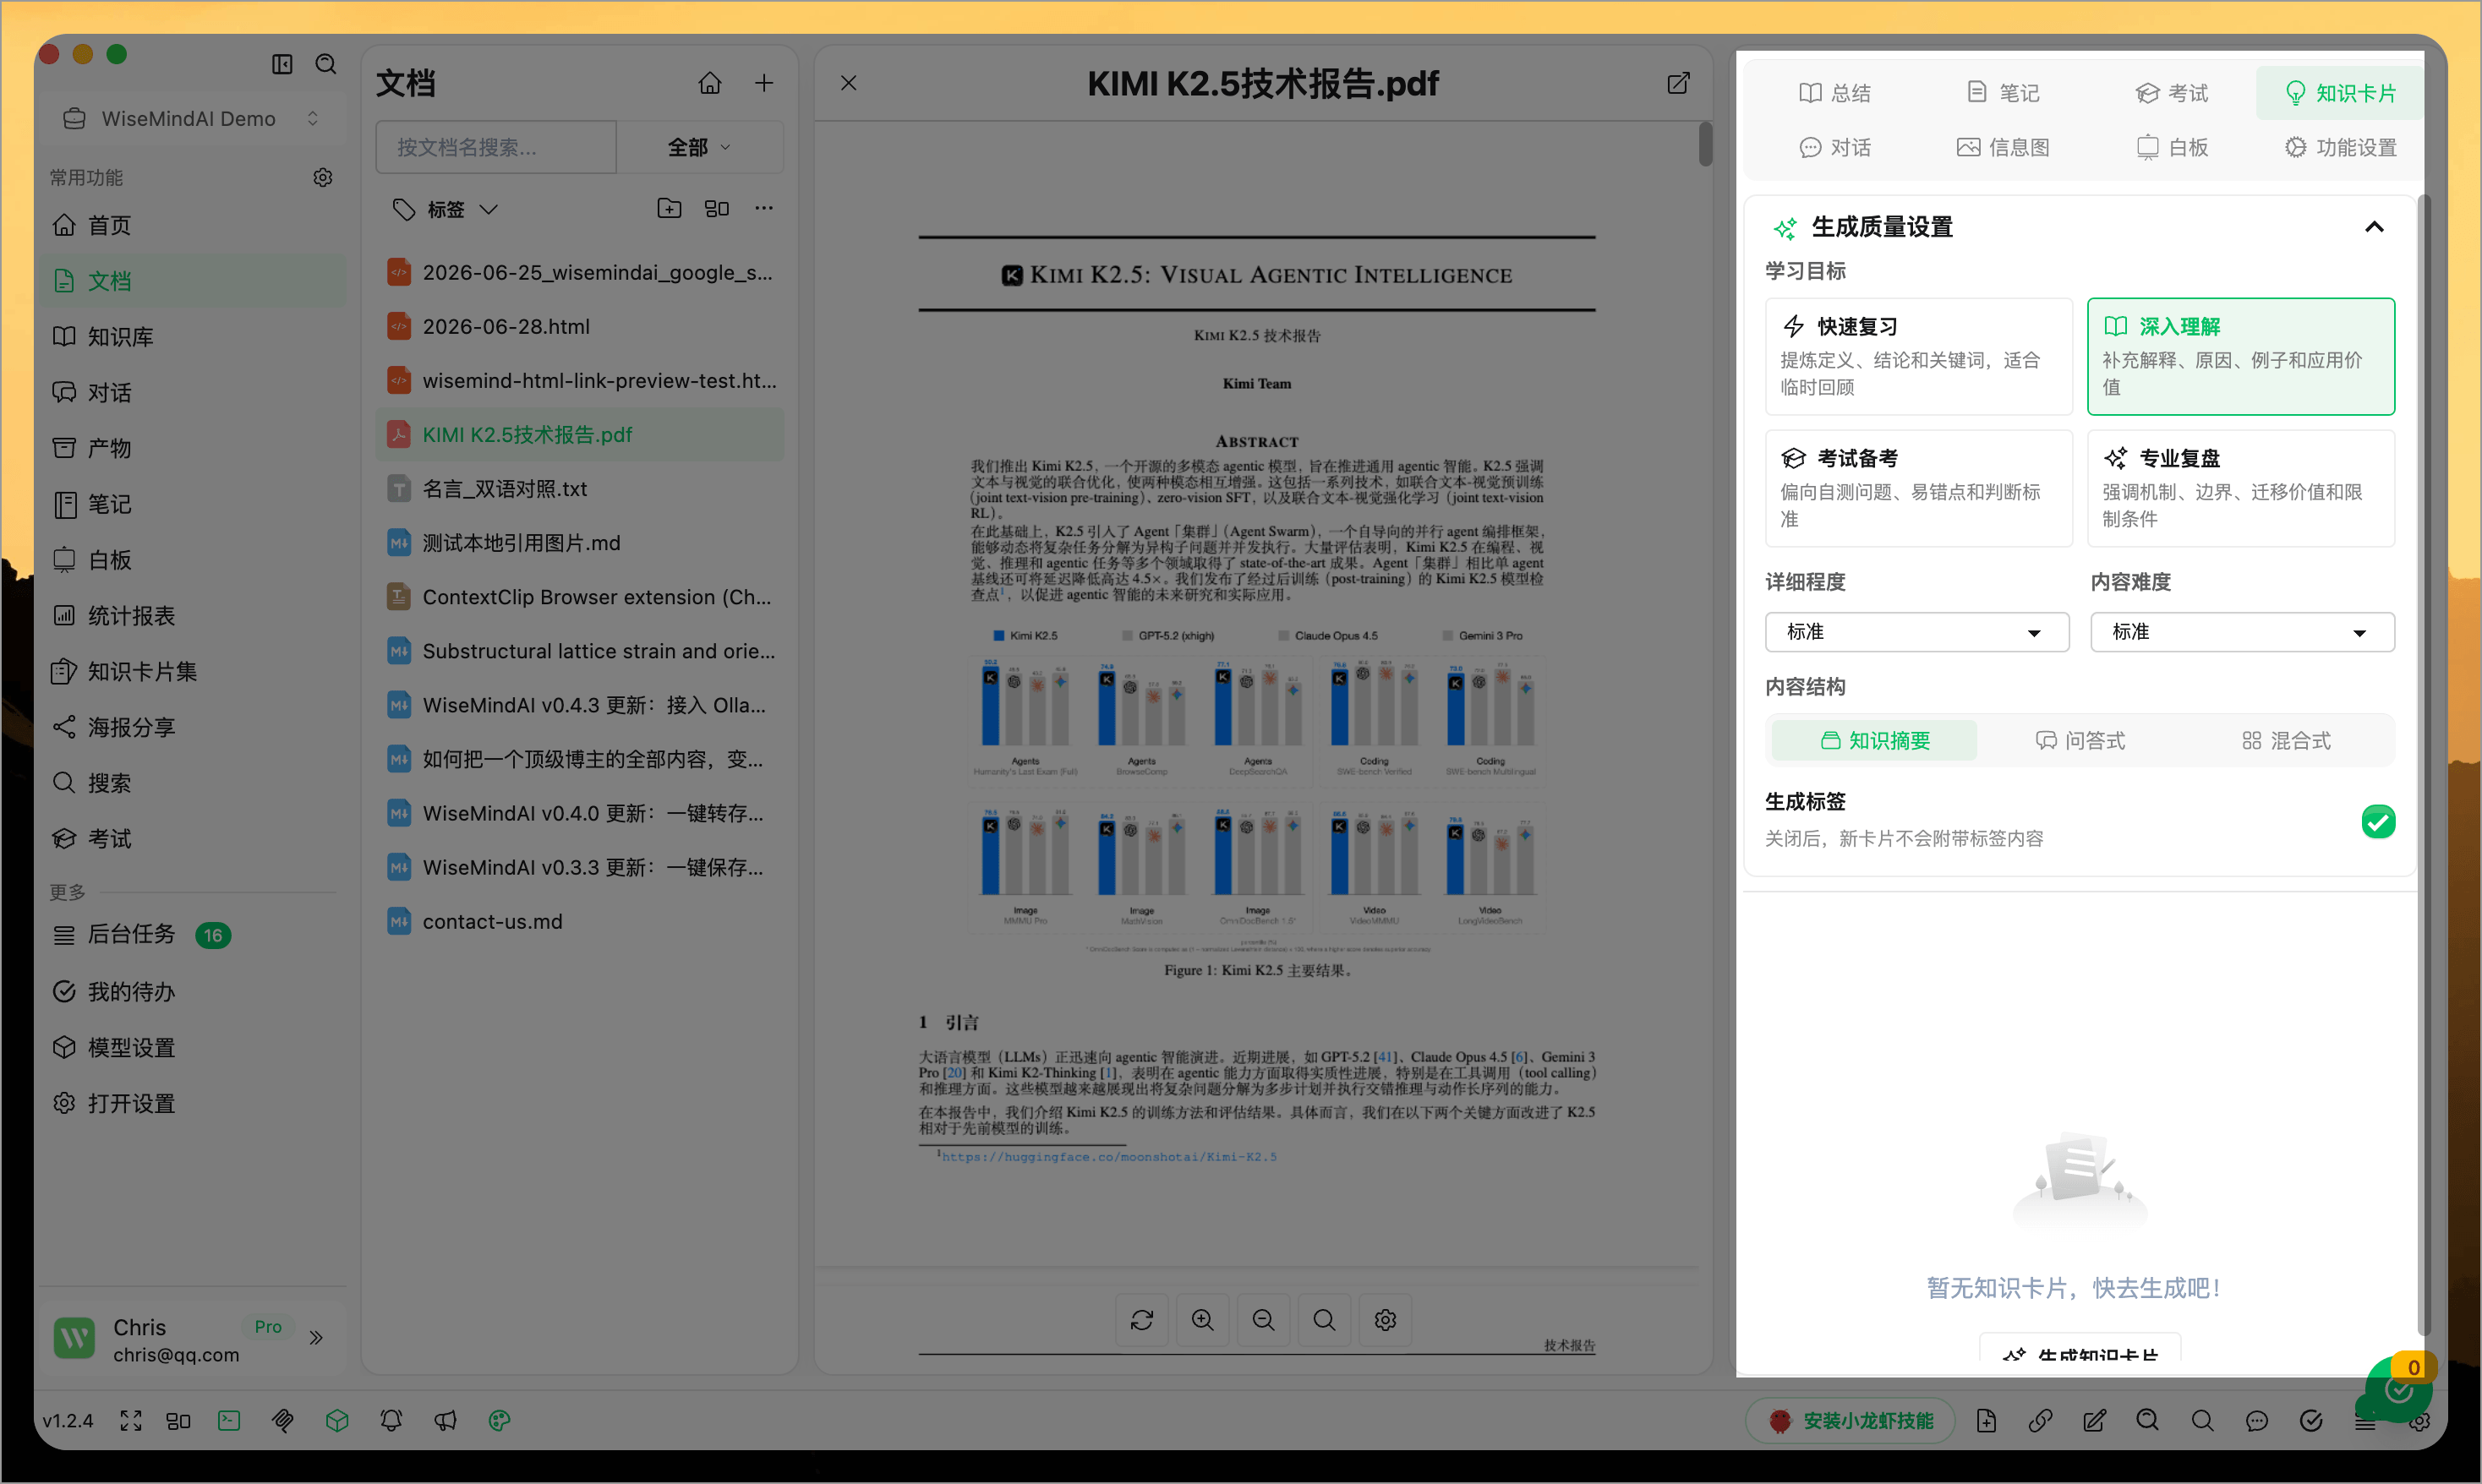Zoom out of the PDF
This screenshot has height=1484, width=2482.
tap(1264, 1320)
